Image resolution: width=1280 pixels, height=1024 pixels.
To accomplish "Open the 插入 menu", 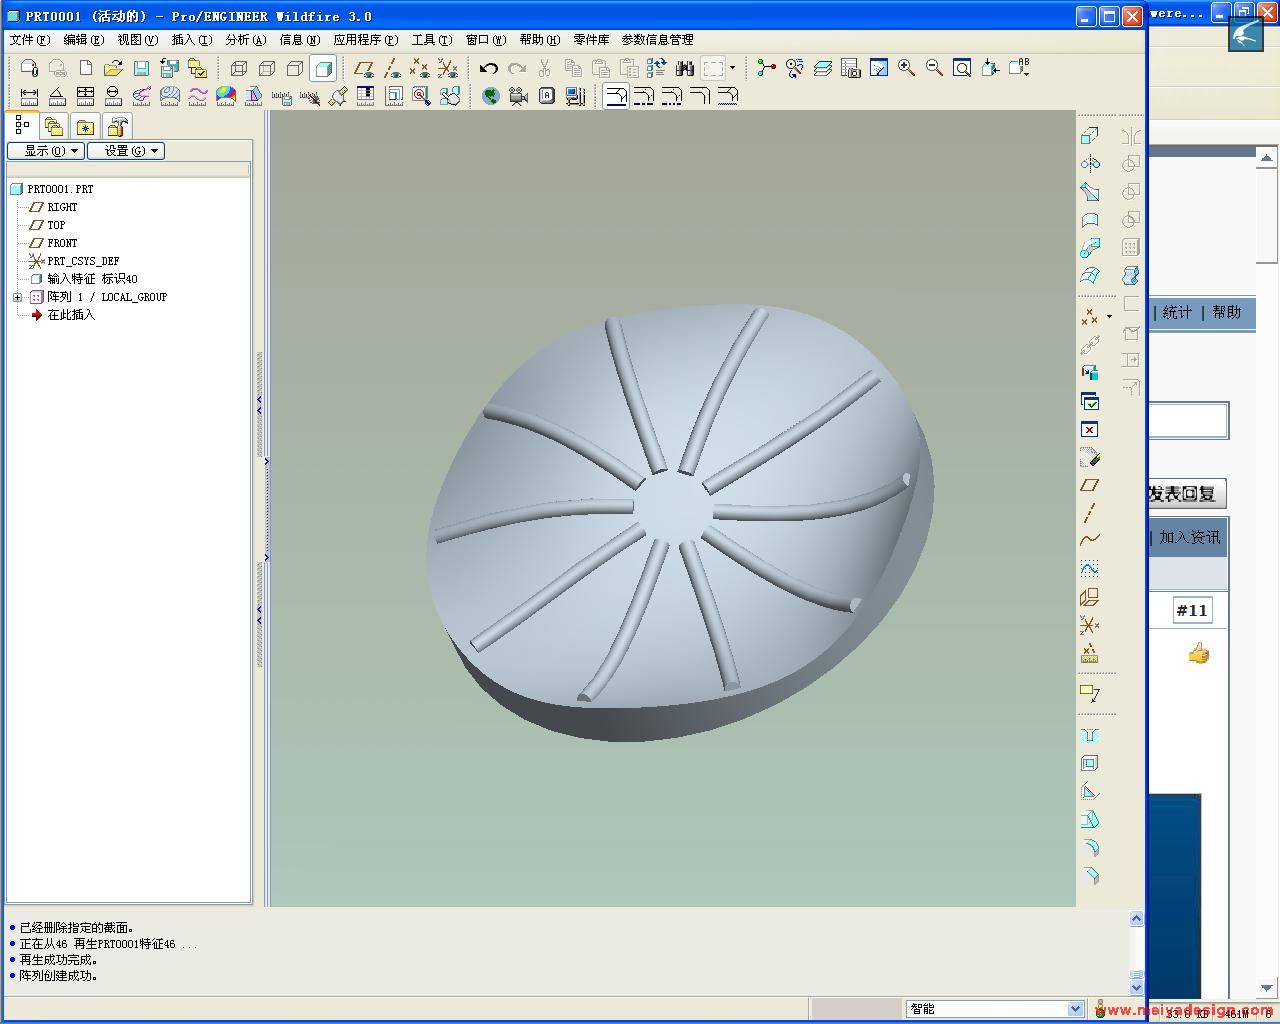I will (191, 40).
